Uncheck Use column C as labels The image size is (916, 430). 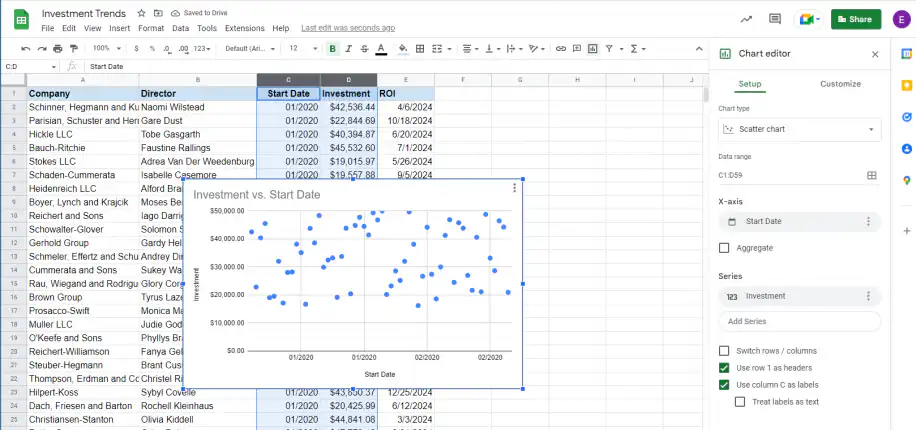coord(724,384)
